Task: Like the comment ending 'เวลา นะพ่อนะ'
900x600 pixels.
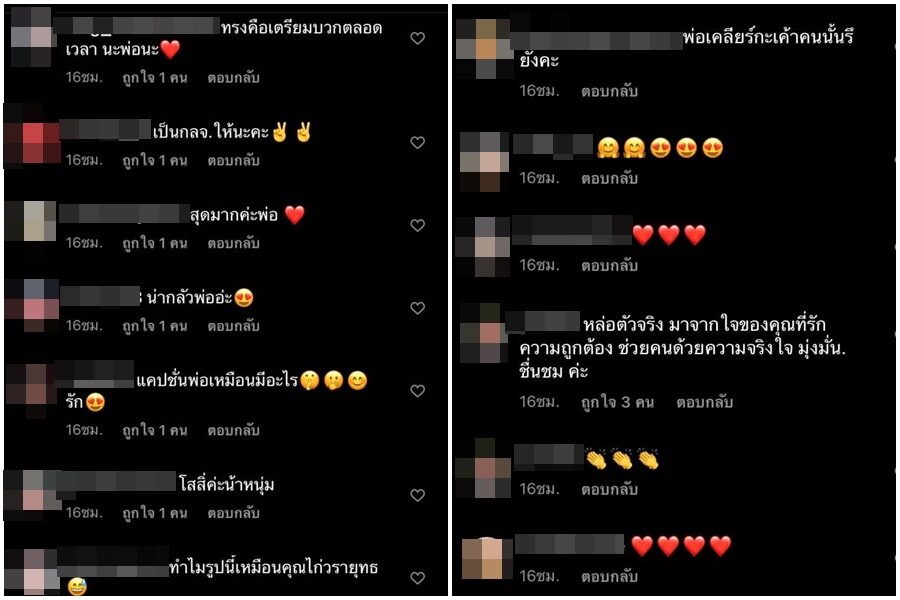Action: (417, 38)
